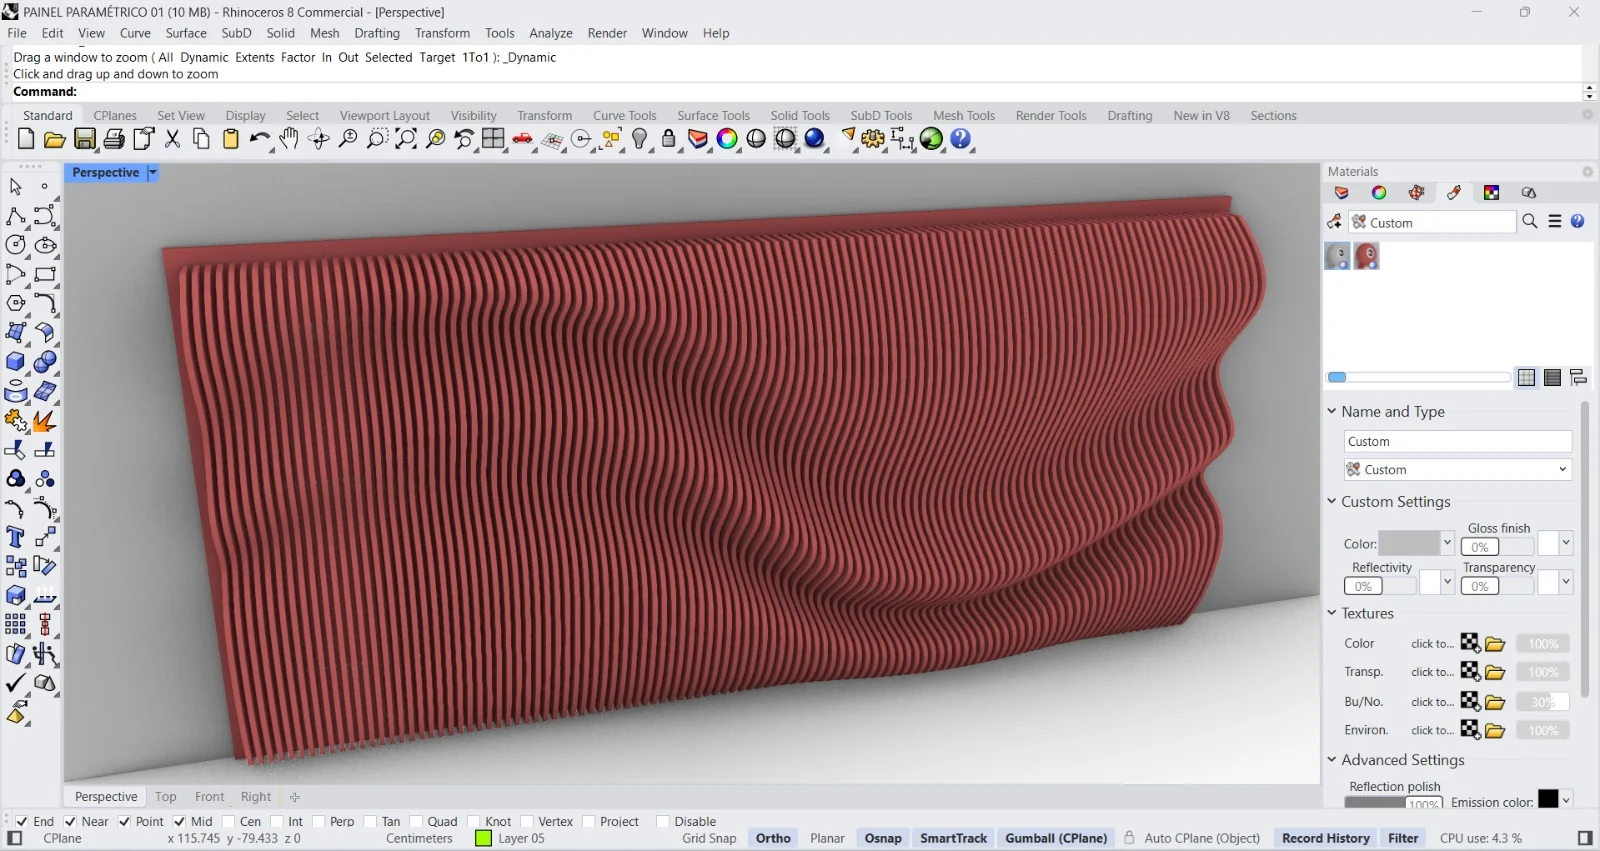1600x851 pixels.
Task: Toggle Osnap in the status bar
Action: coord(883,839)
